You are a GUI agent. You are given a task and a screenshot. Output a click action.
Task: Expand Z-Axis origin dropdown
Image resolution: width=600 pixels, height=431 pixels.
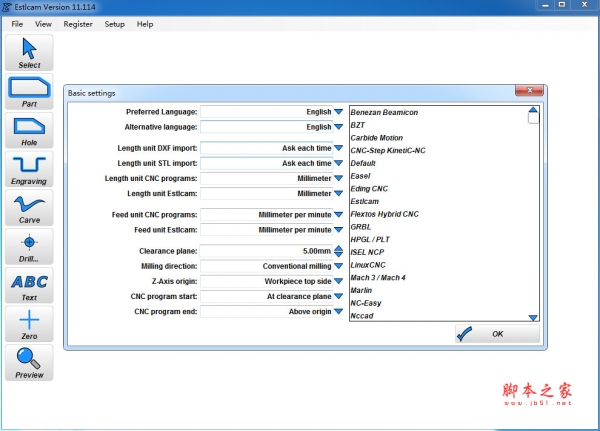(338, 282)
